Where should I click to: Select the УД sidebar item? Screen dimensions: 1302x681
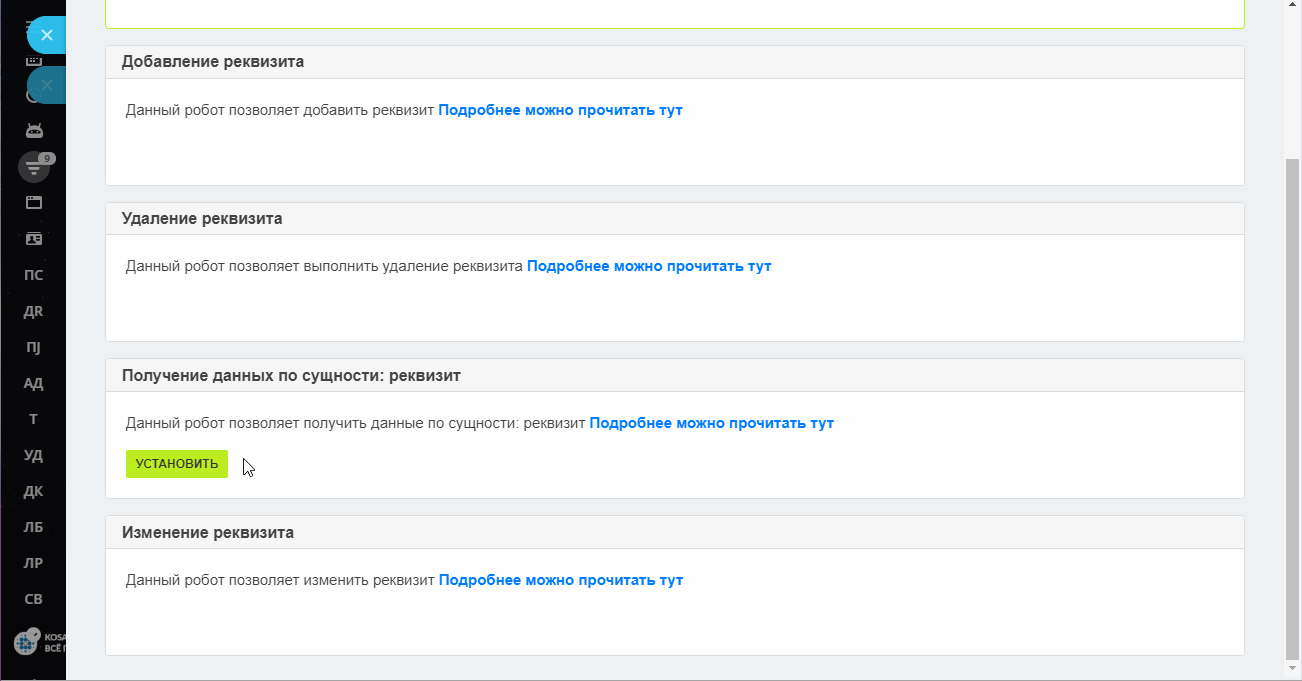[33, 455]
